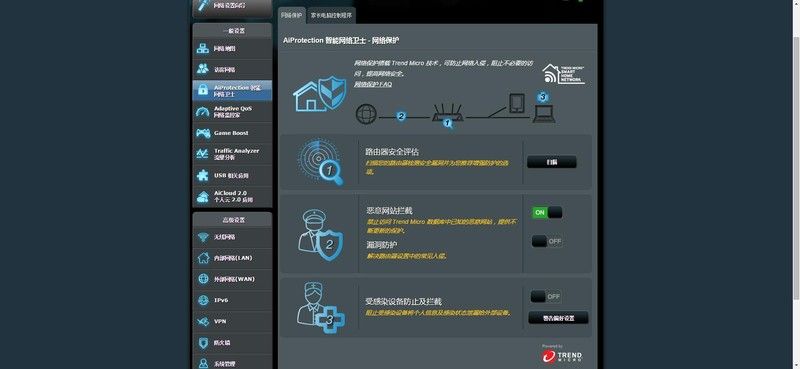This screenshot has width=800, height=369.
Task: Enable the vulnerability protection OFF switch
Action: coord(547,241)
